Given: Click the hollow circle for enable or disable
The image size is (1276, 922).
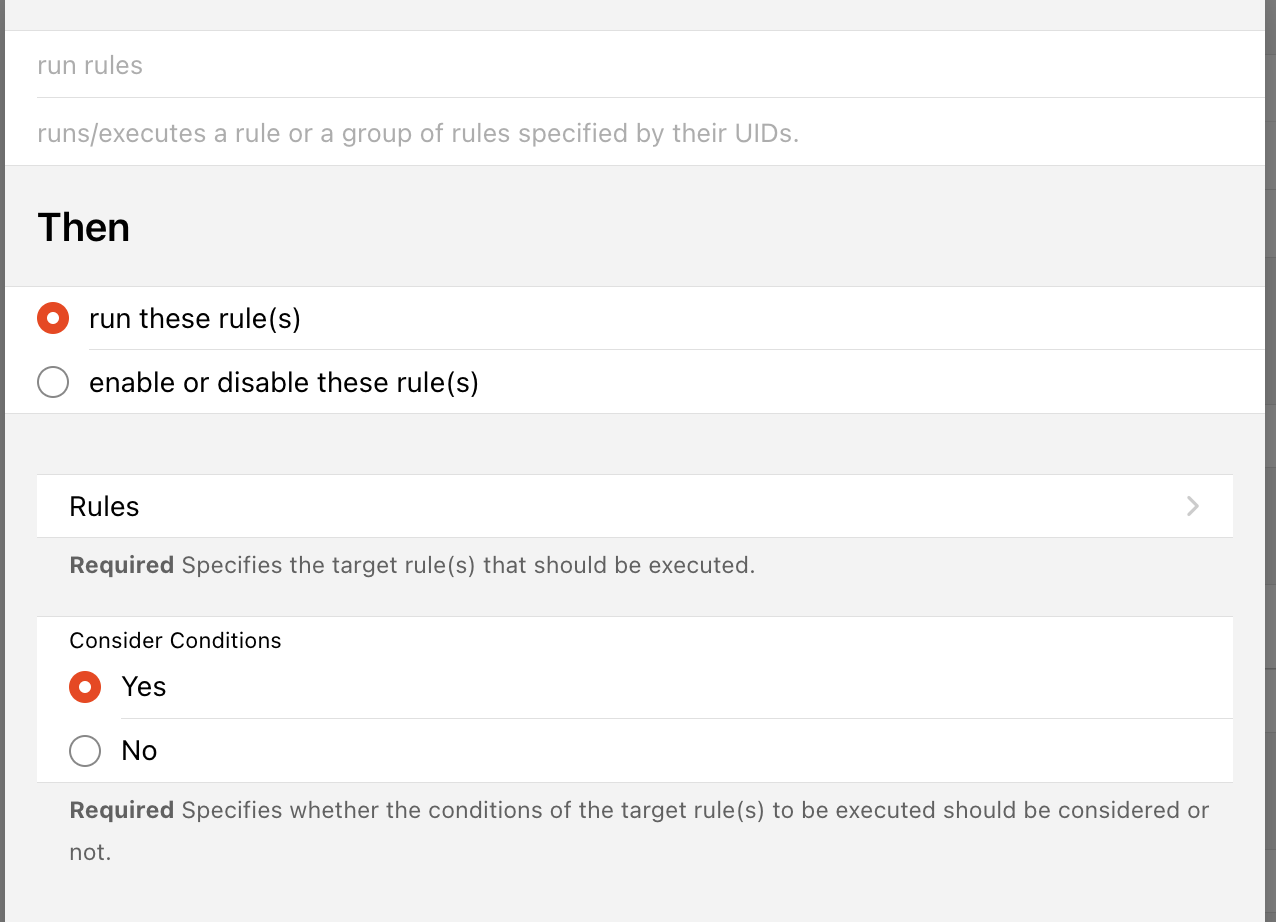Looking at the screenshot, I should tap(53, 382).
